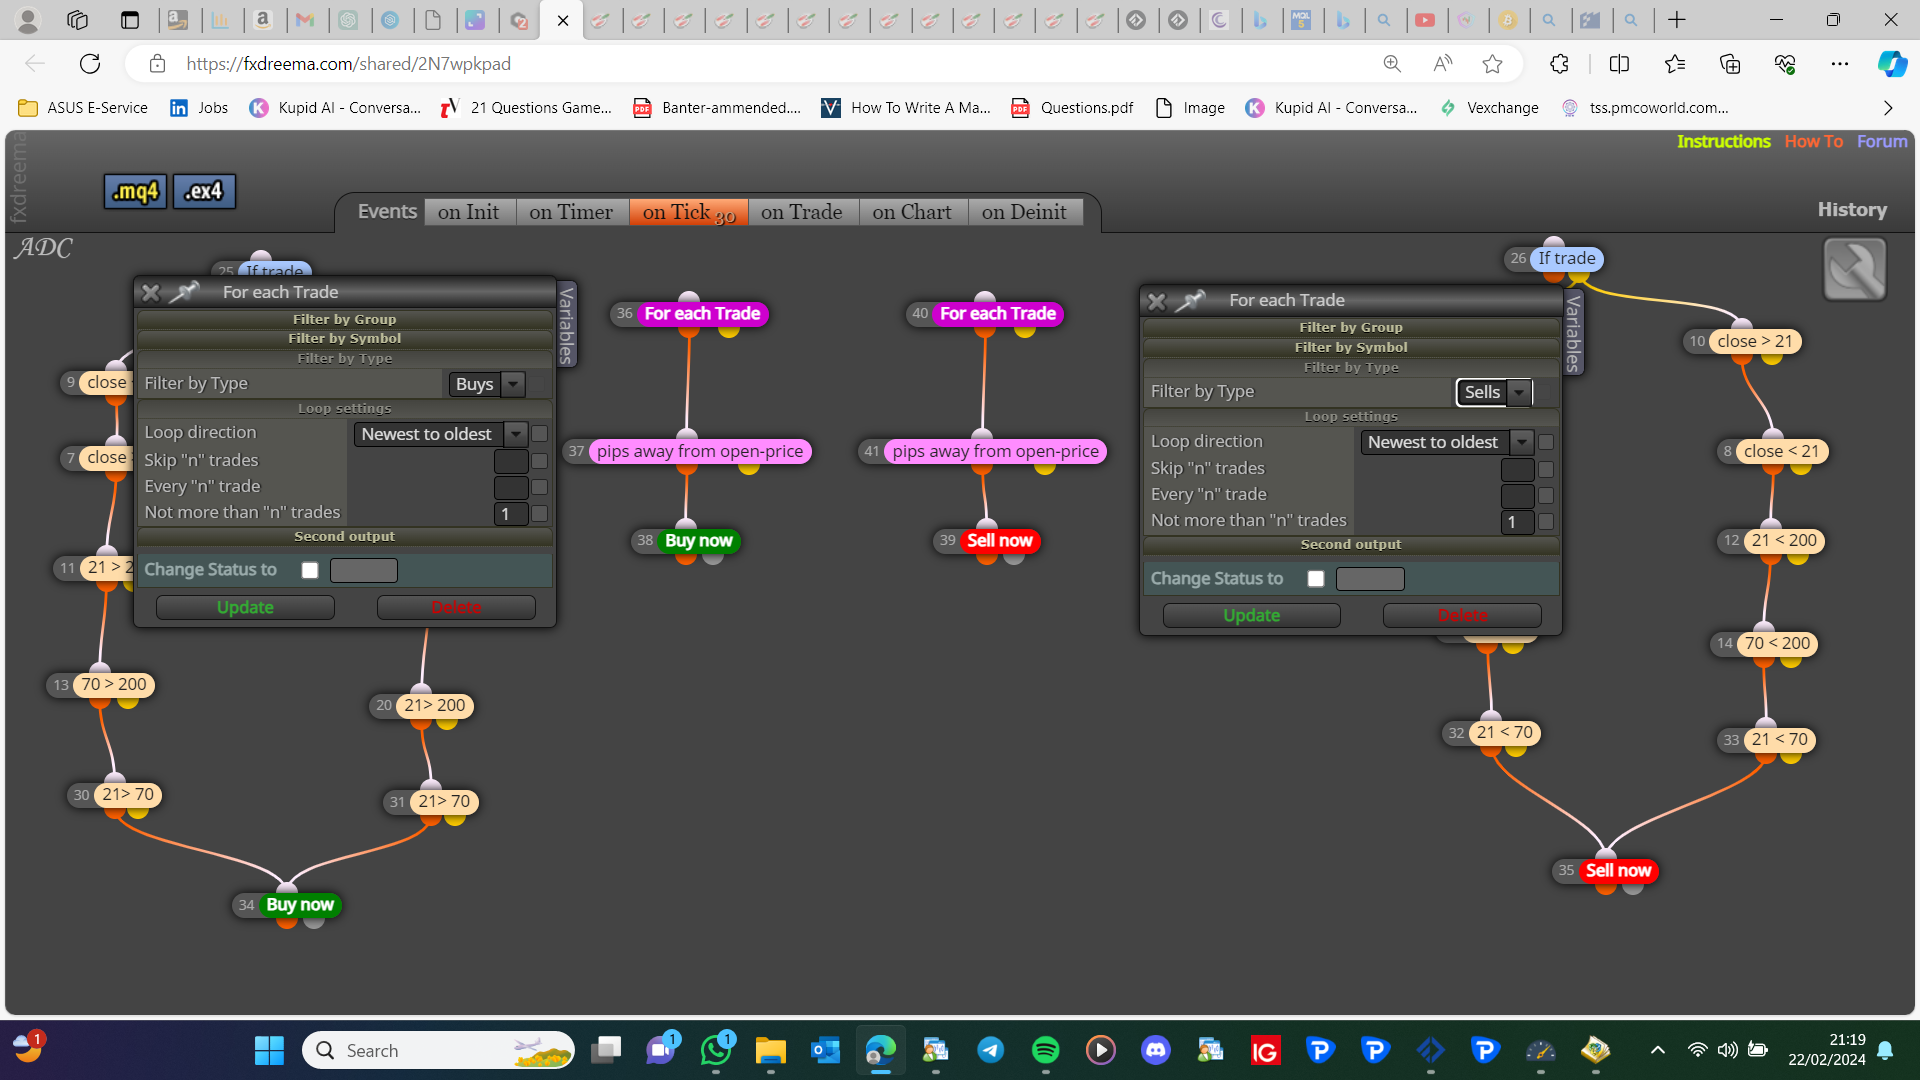Toggle checkbox beside left Loop direction

(x=540, y=434)
